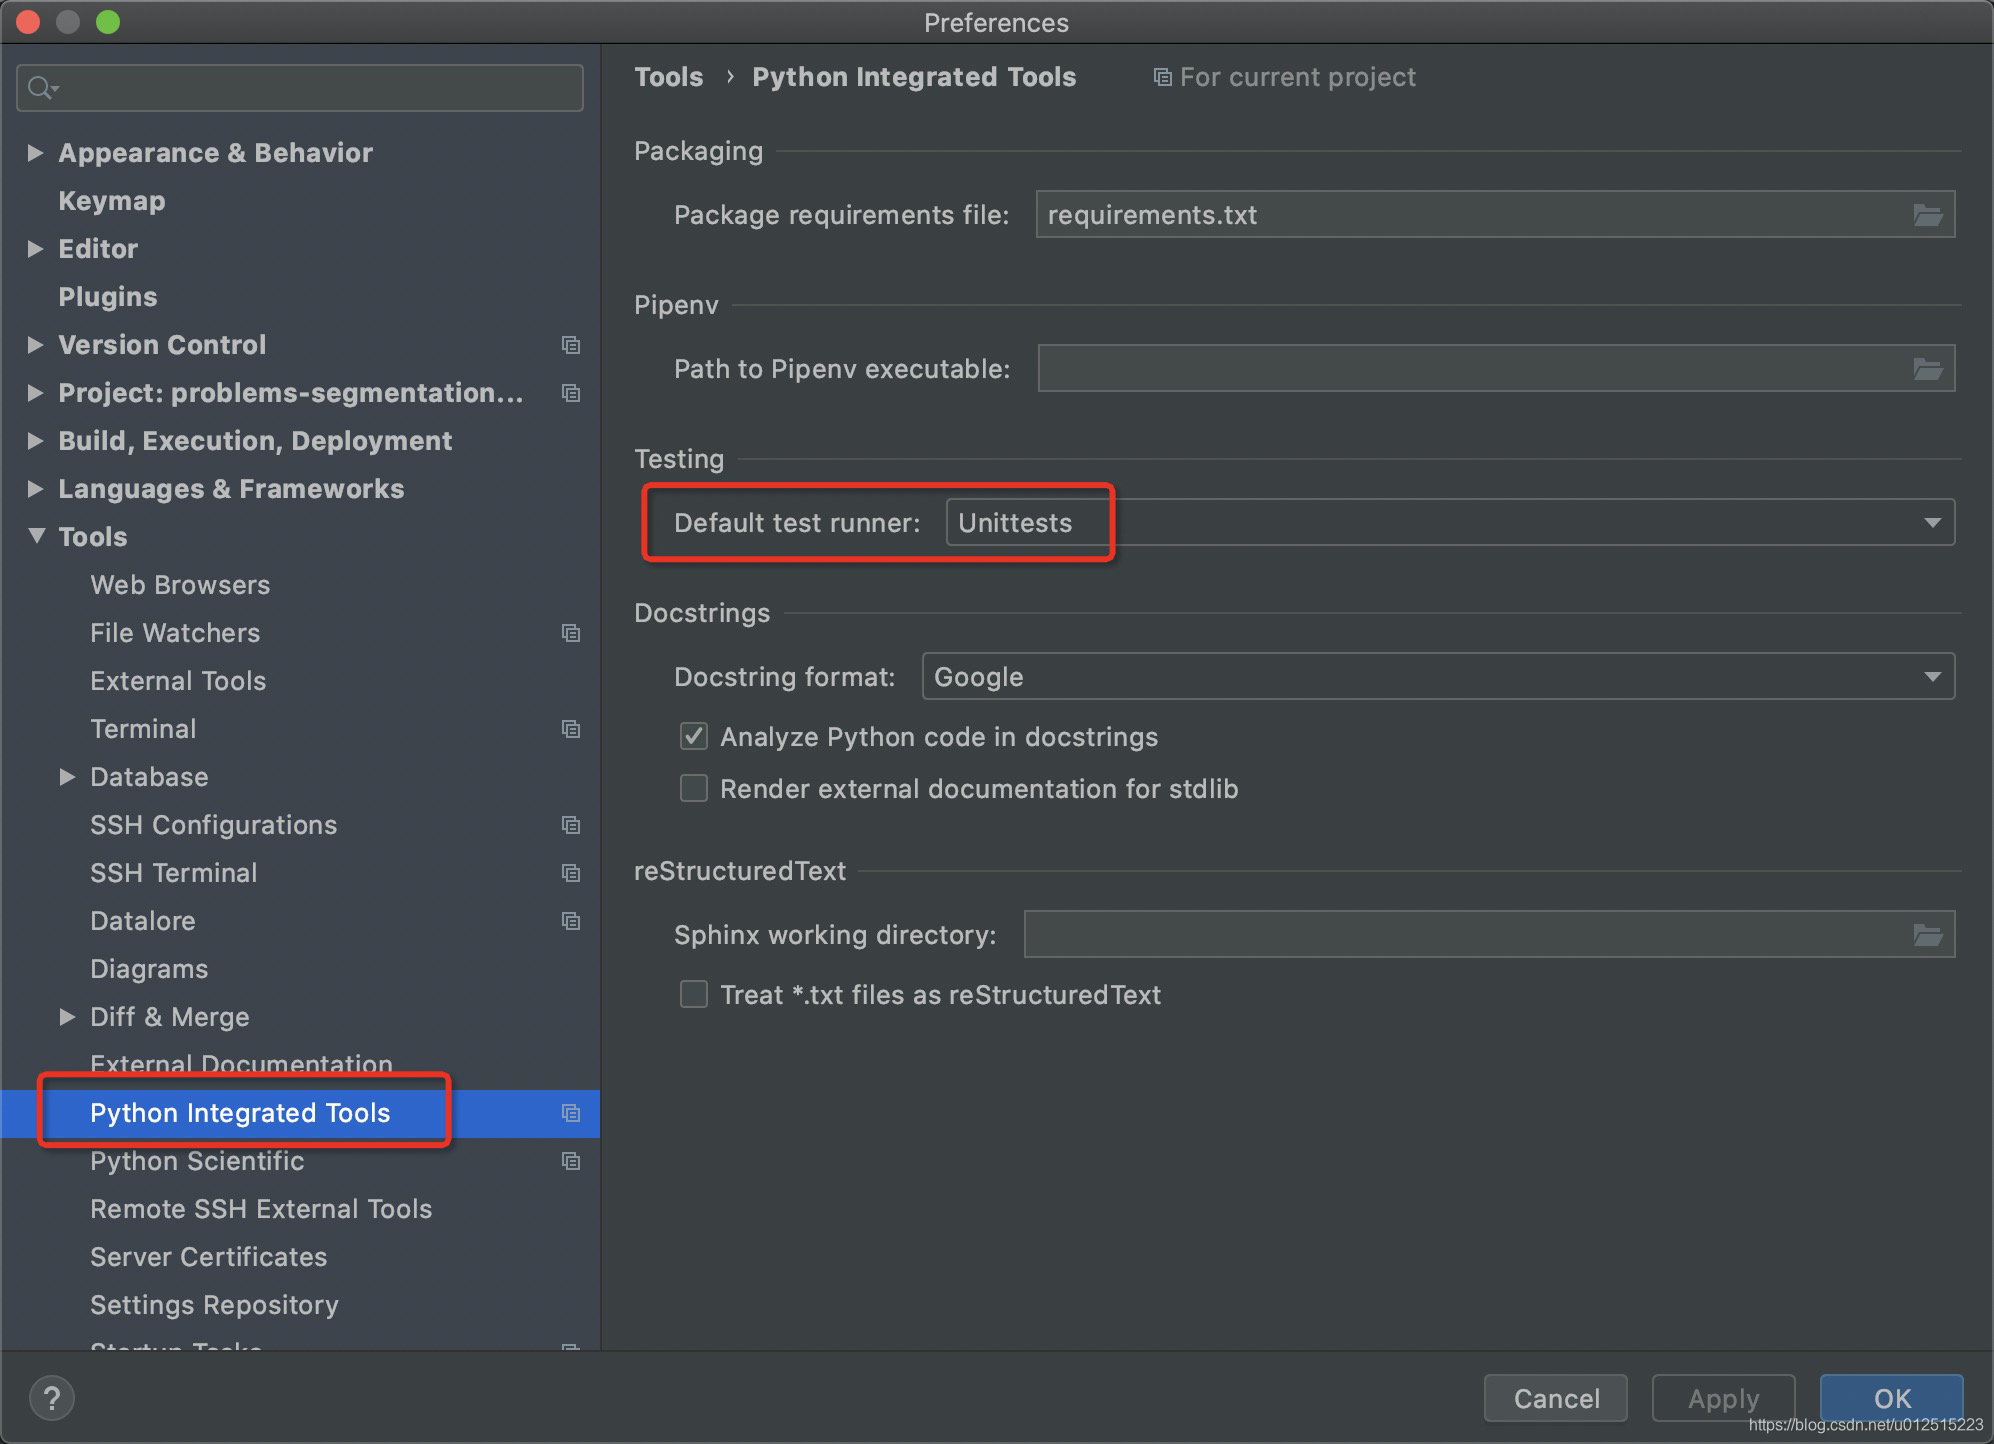Click project-level icon beside SSH Configurations
Screen dimensions: 1994x1444
(571, 825)
